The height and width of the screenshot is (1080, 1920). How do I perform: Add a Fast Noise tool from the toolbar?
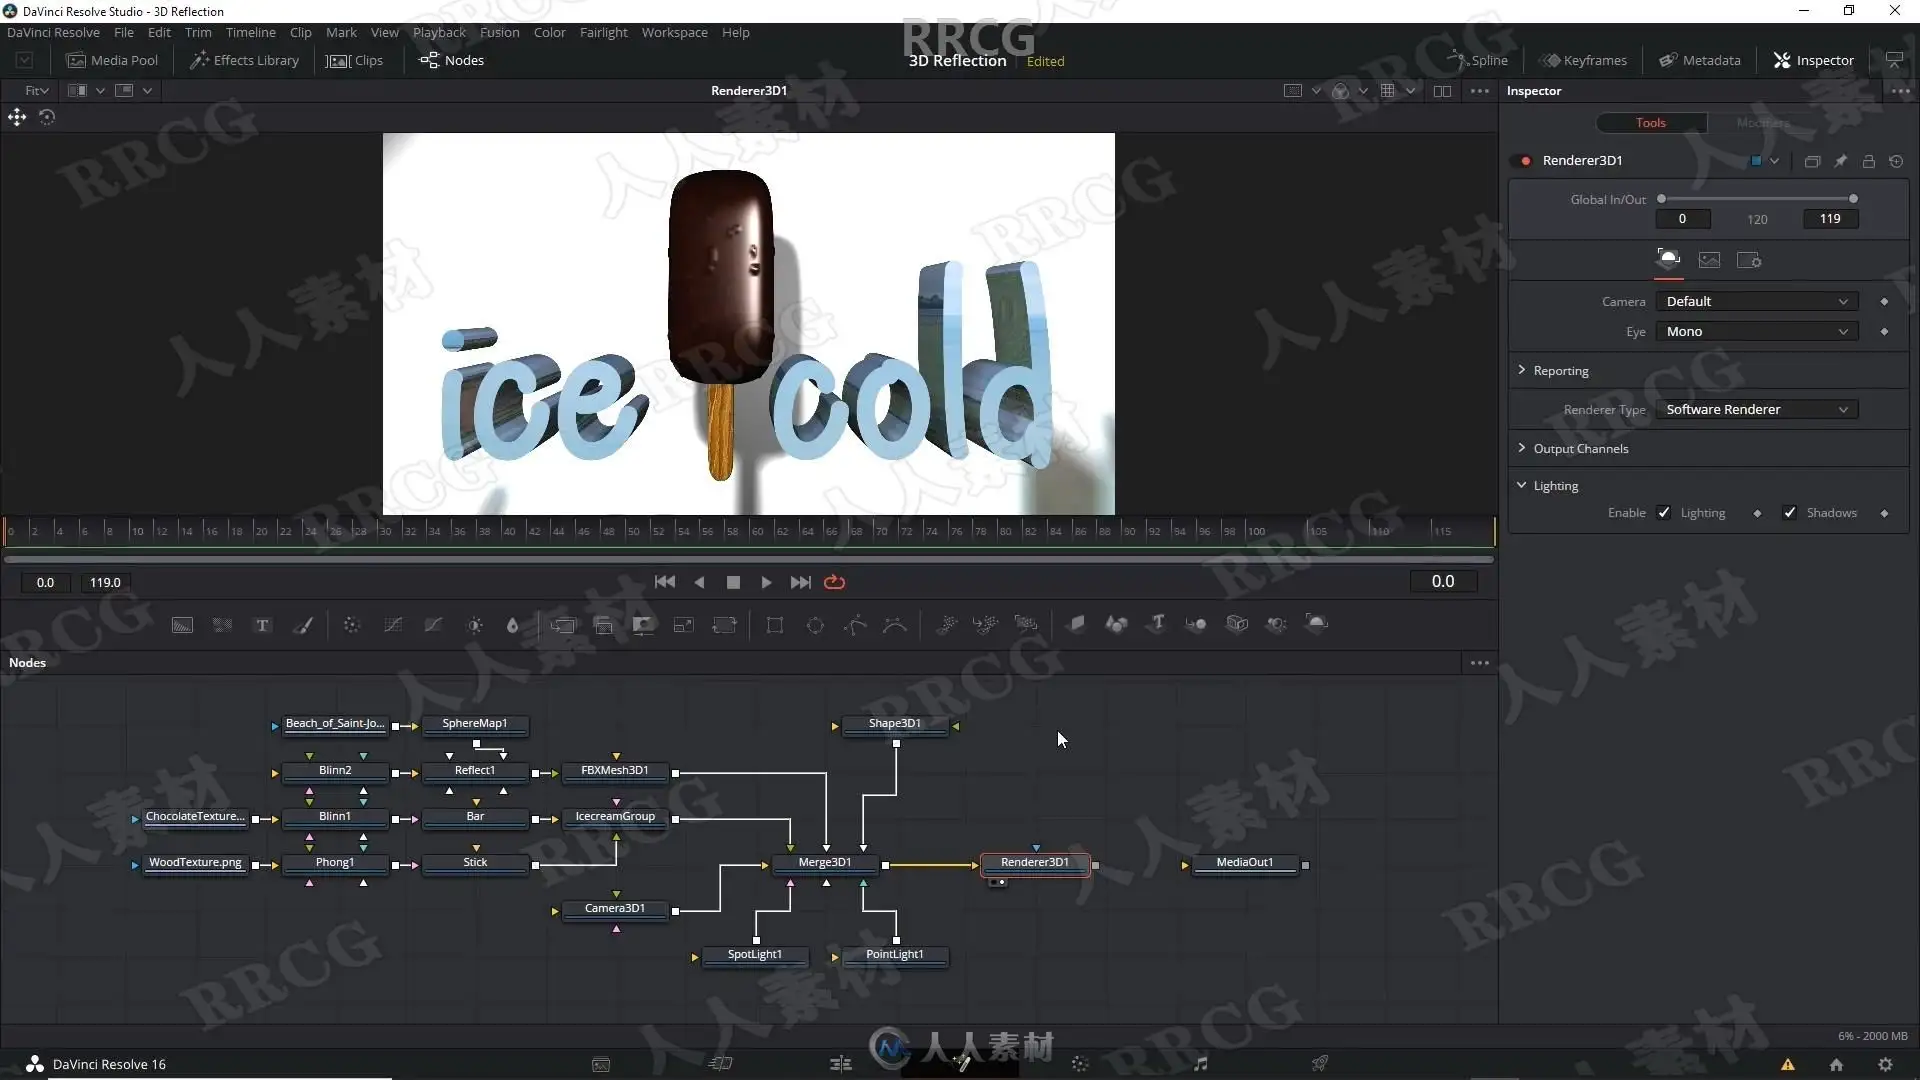222,625
